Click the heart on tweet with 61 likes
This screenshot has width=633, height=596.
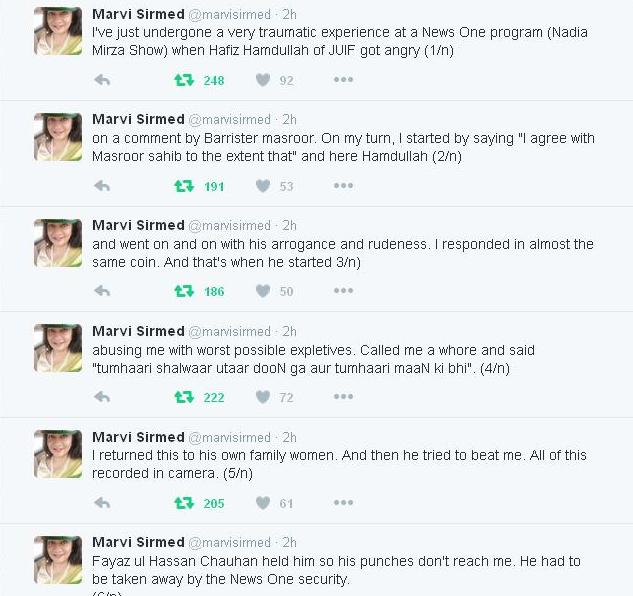263,503
